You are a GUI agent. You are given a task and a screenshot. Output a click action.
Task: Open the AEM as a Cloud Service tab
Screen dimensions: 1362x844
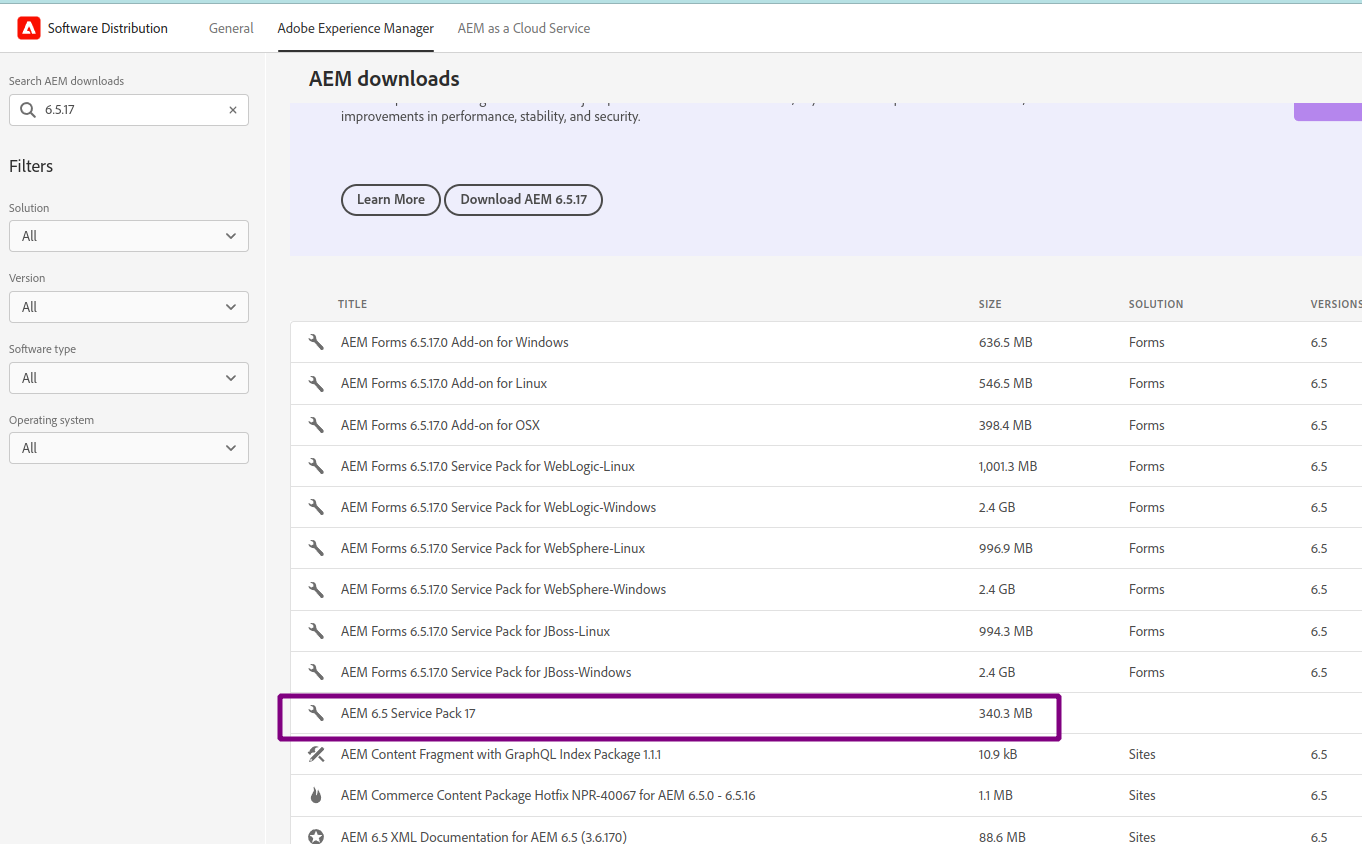pos(523,27)
